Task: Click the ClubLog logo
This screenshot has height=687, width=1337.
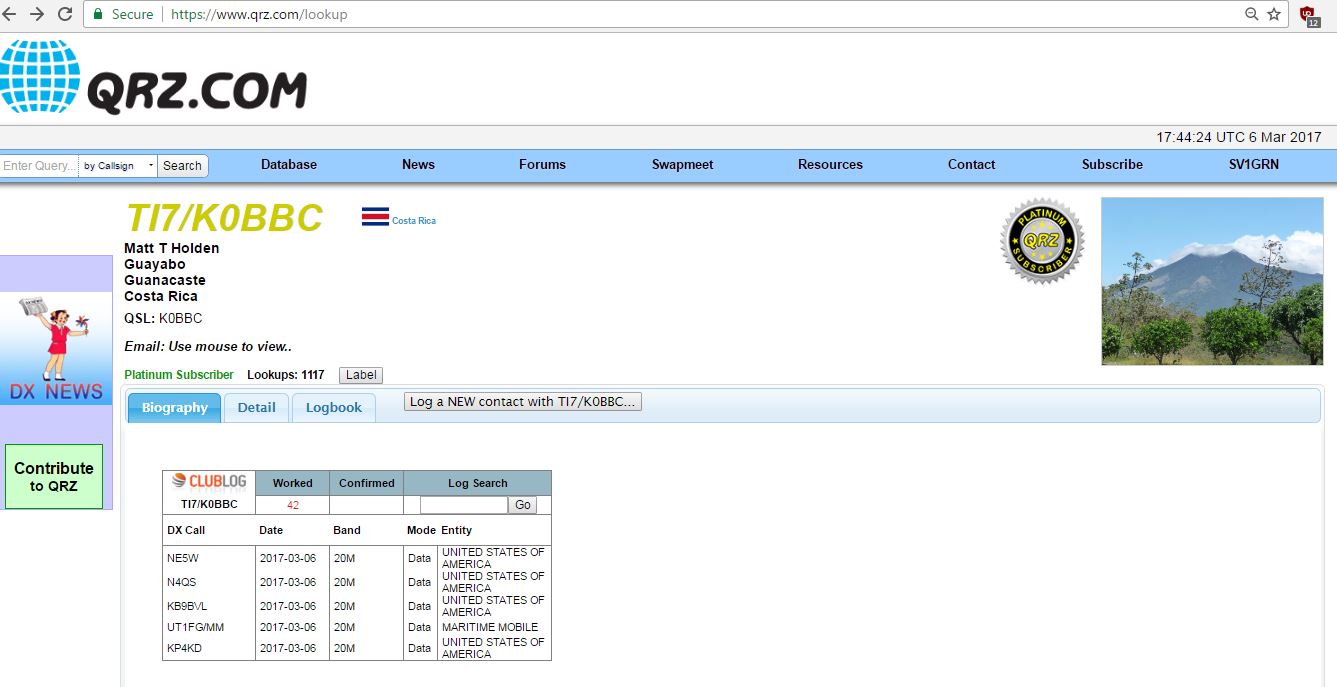Action: click(x=209, y=482)
